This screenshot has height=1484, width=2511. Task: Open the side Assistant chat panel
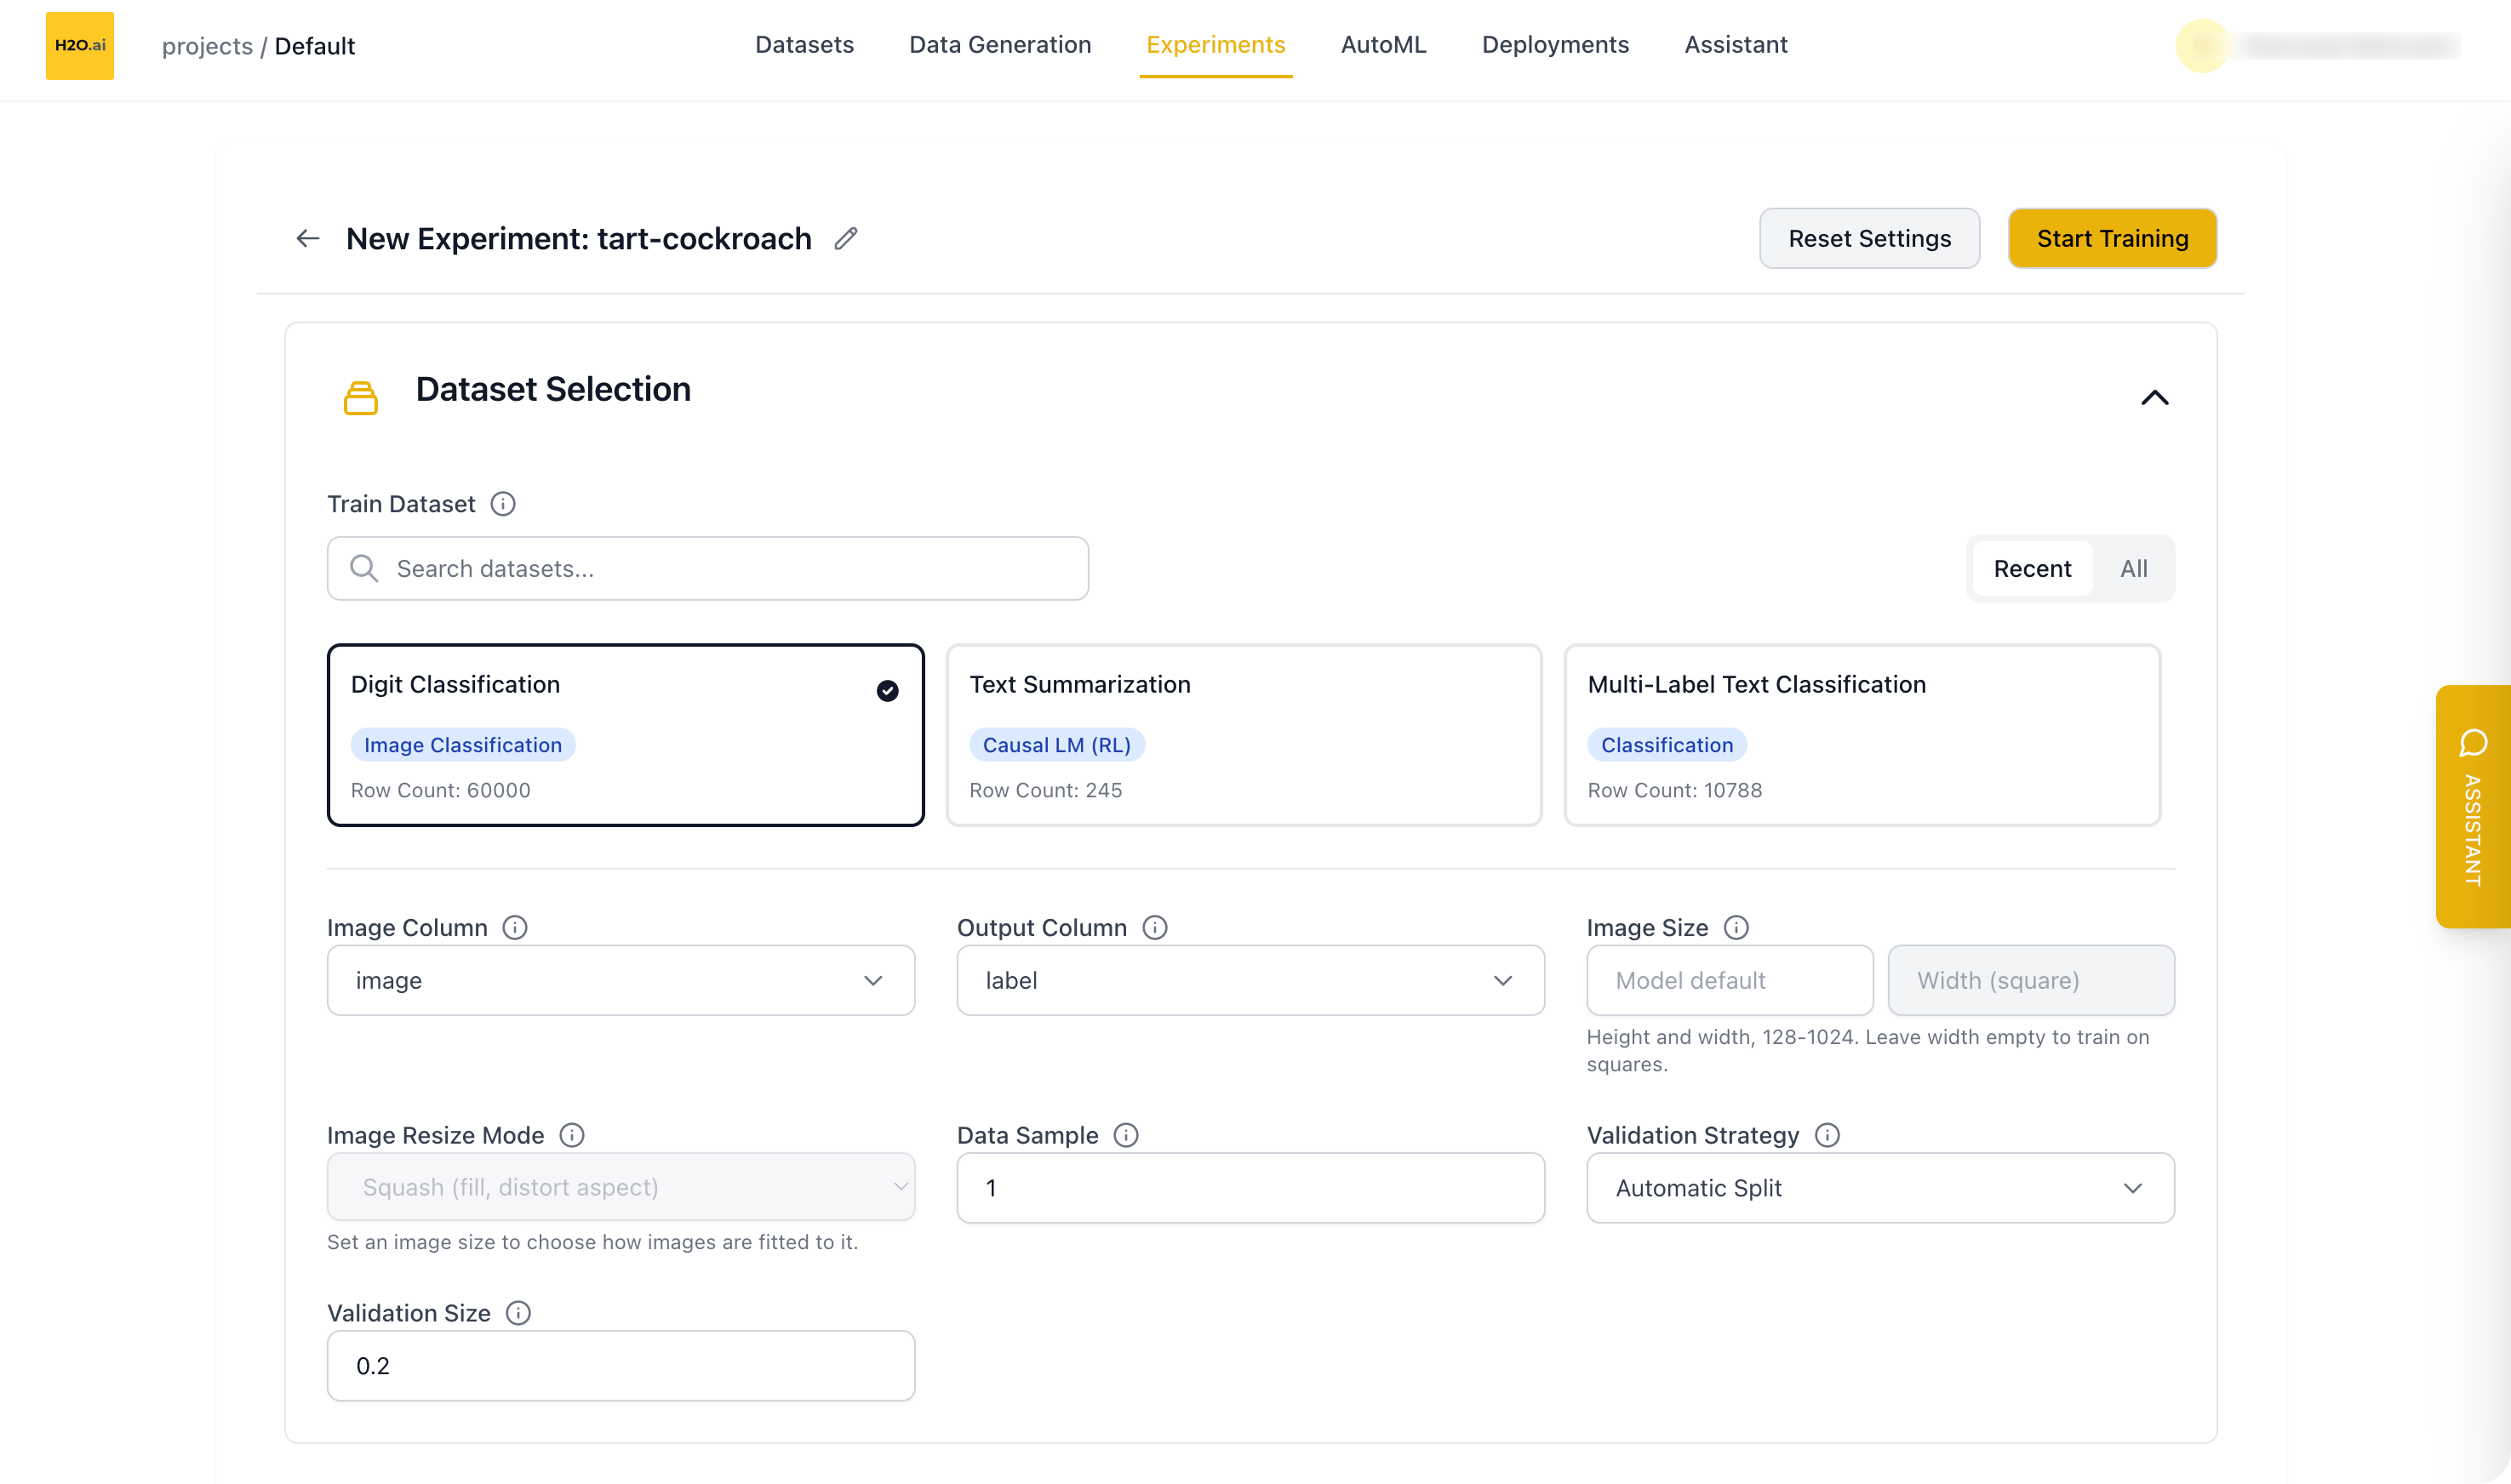coord(2473,807)
